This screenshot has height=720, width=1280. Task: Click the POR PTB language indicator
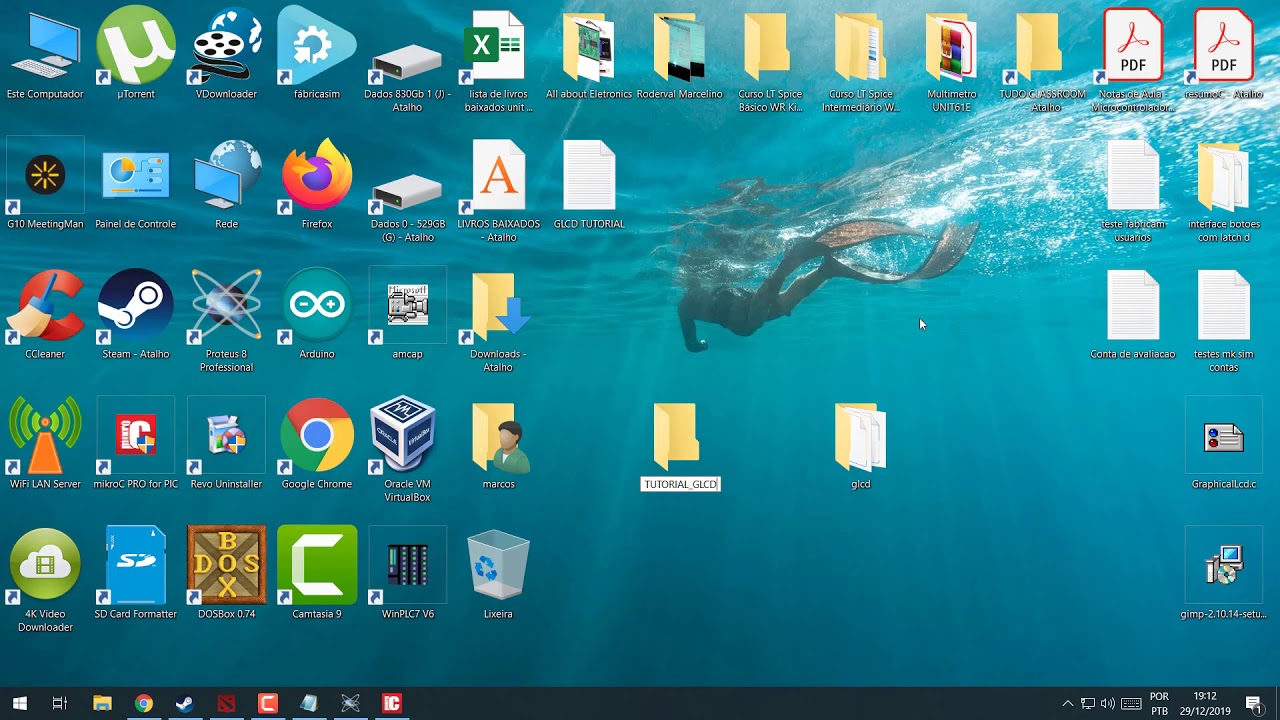tap(1159, 703)
